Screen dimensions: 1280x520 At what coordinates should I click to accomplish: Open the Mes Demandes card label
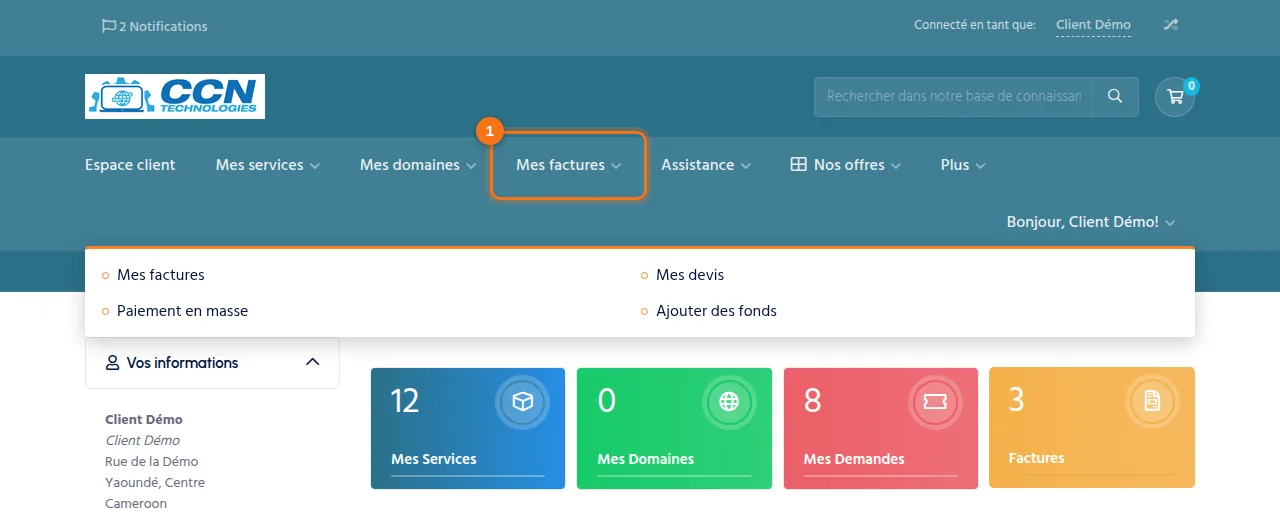click(x=854, y=459)
